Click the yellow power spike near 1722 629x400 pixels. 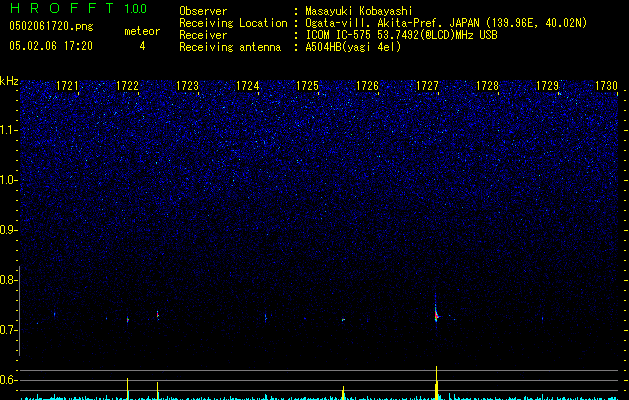point(128,389)
